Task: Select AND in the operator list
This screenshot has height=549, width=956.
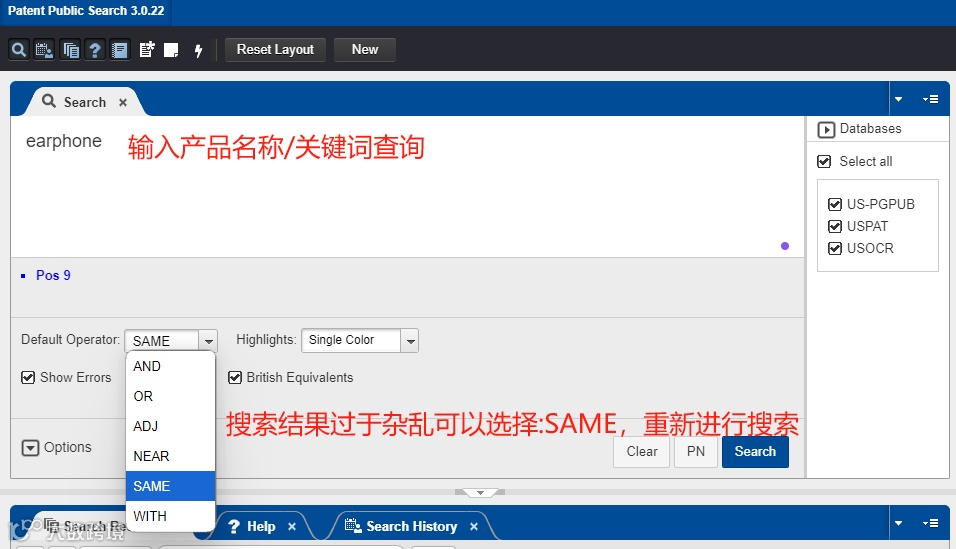Action: [x=171, y=366]
